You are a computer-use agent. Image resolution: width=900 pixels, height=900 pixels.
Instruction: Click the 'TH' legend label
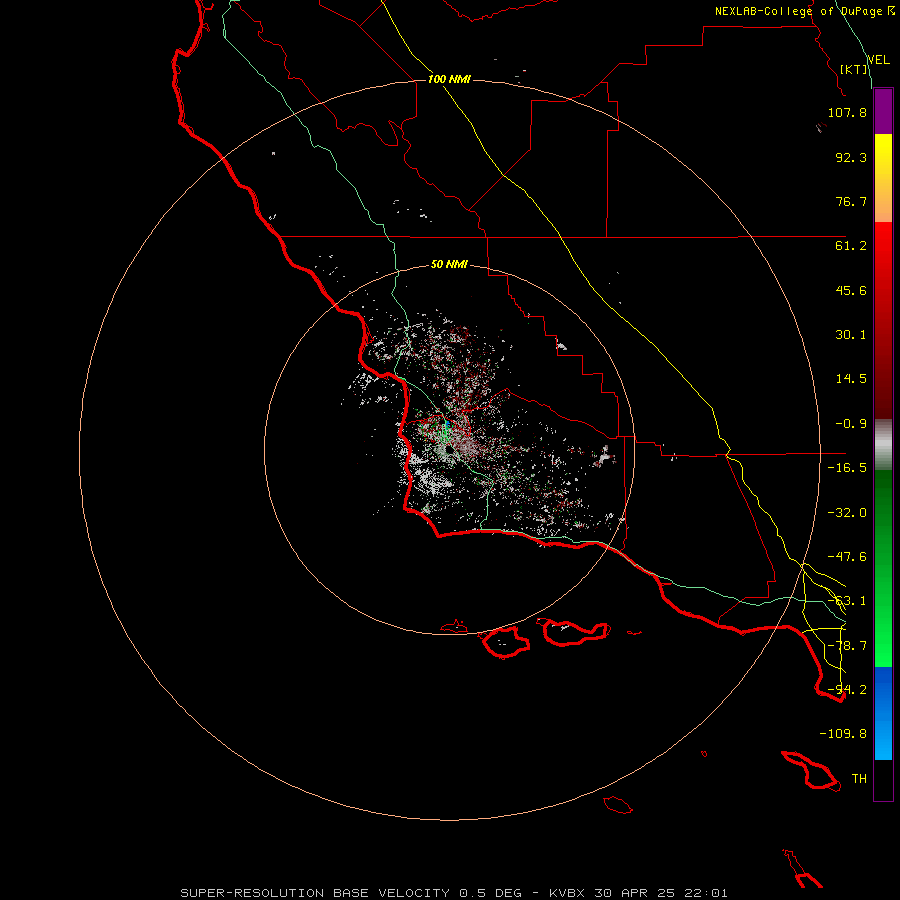(x=859, y=779)
